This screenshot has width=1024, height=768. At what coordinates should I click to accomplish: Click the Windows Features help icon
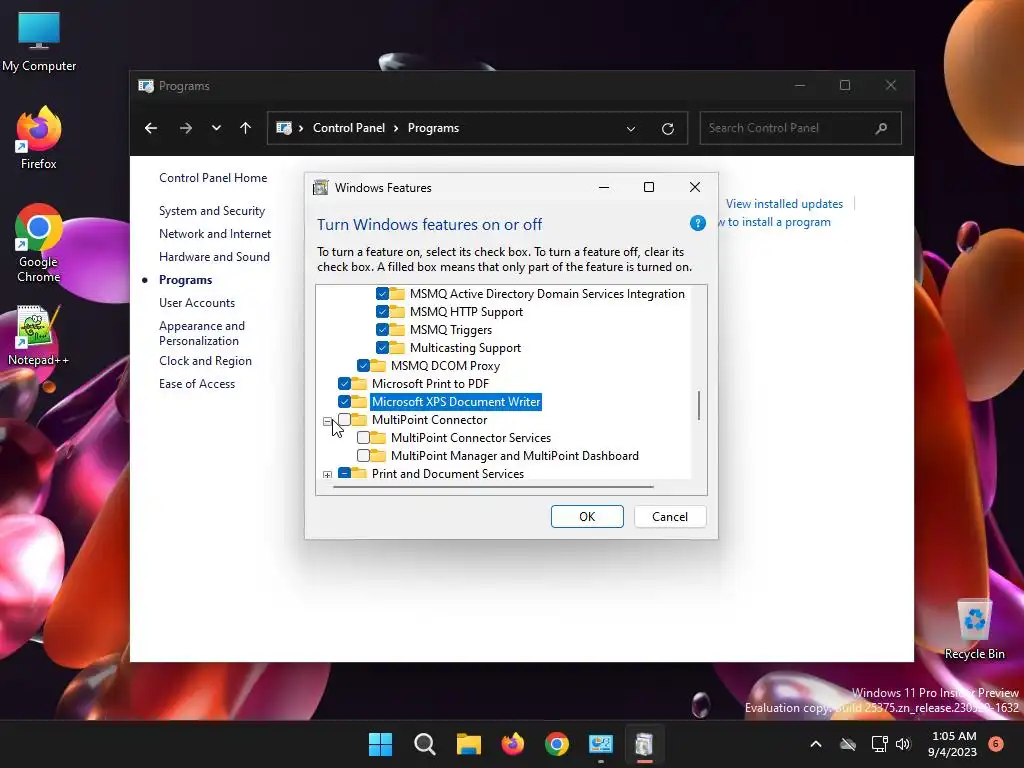[x=697, y=223]
